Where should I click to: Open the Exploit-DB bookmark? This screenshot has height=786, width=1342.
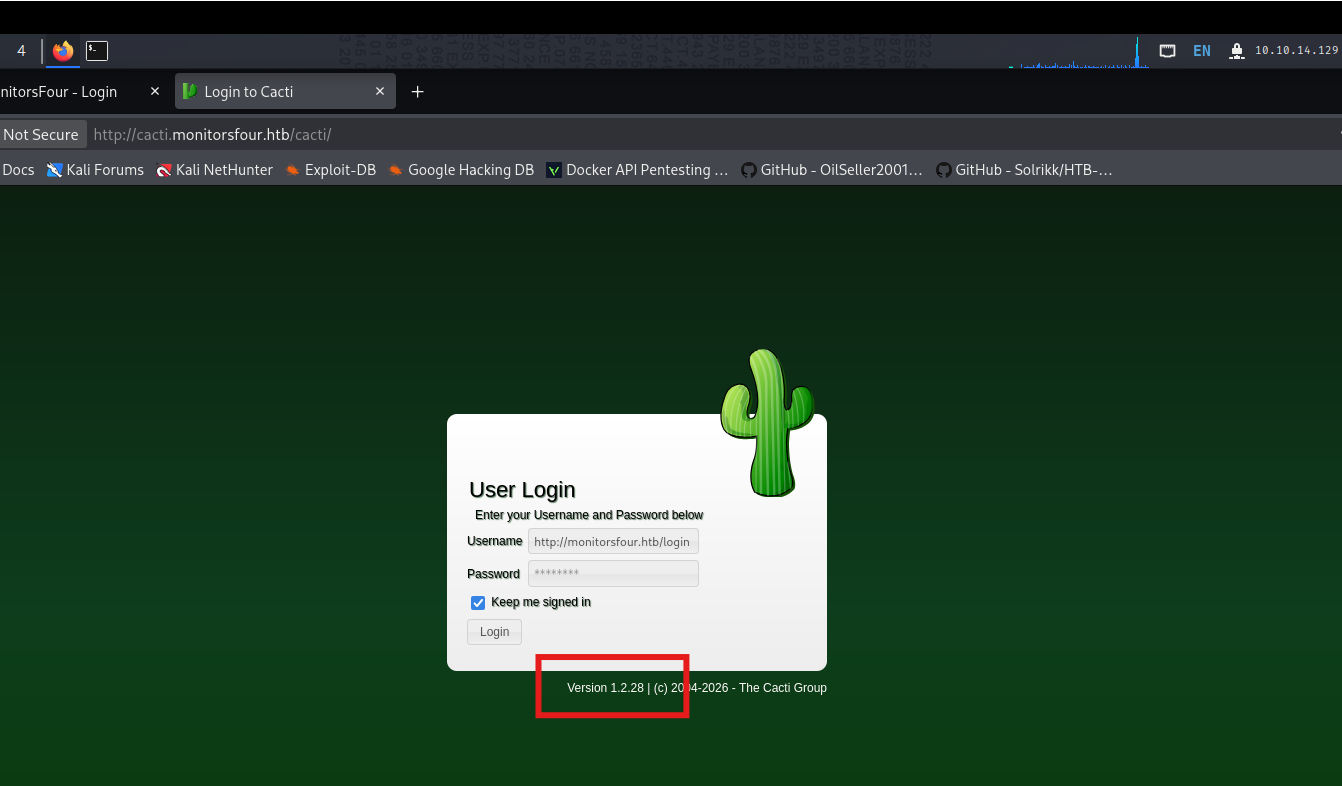point(330,170)
